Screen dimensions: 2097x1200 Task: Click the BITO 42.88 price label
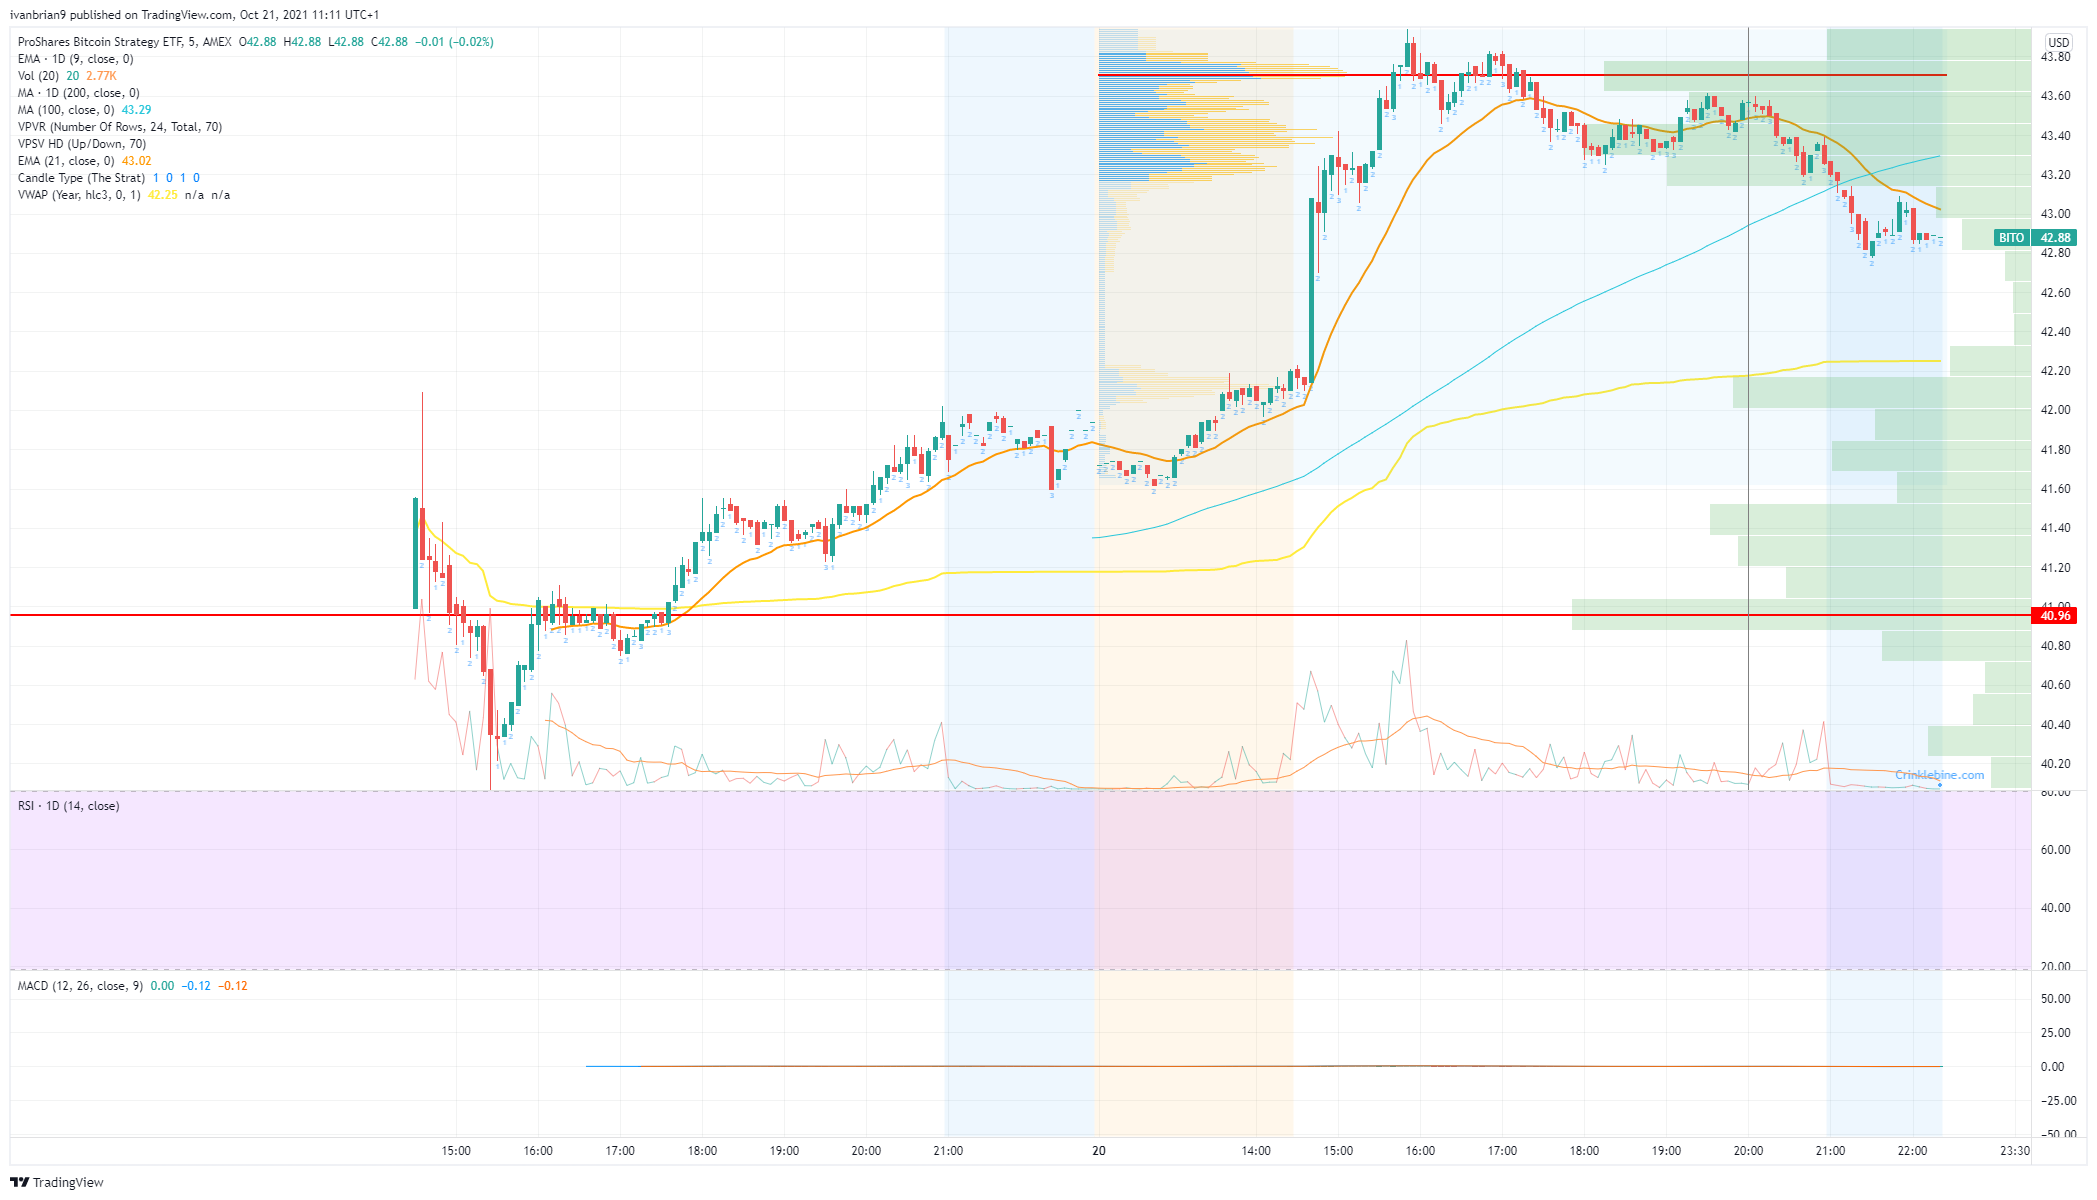[2035, 238]
